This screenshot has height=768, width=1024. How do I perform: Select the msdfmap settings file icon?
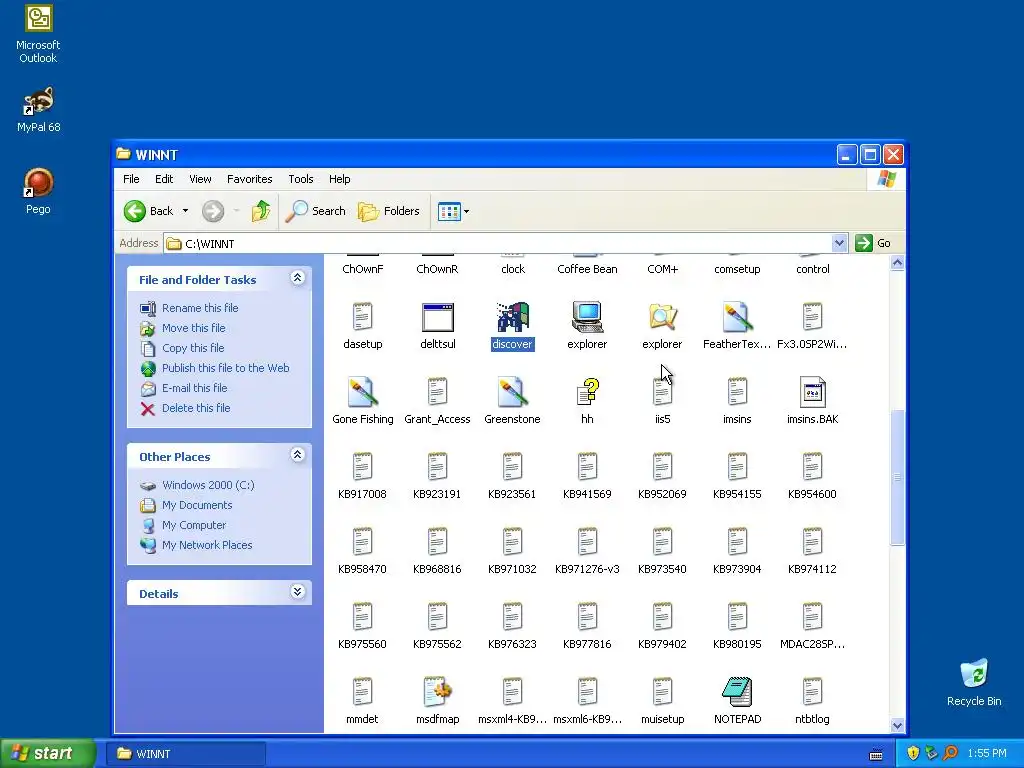(438, 692)
